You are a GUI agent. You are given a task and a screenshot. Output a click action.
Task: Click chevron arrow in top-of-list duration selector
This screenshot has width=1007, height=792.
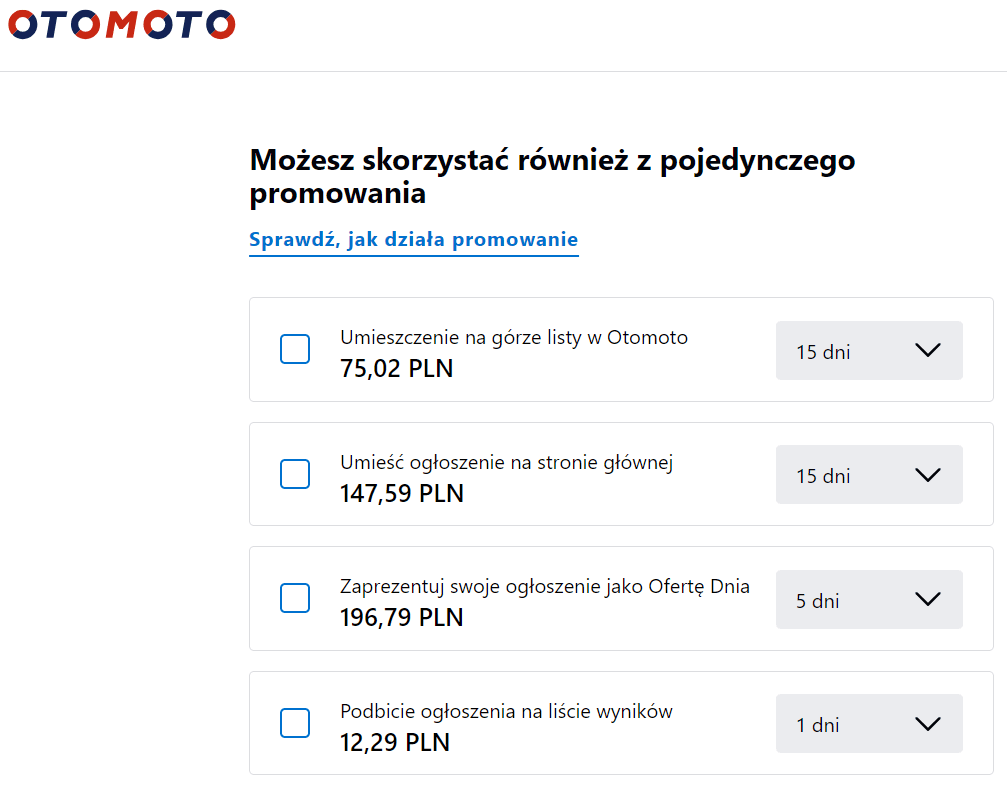[x=927, y=350]
